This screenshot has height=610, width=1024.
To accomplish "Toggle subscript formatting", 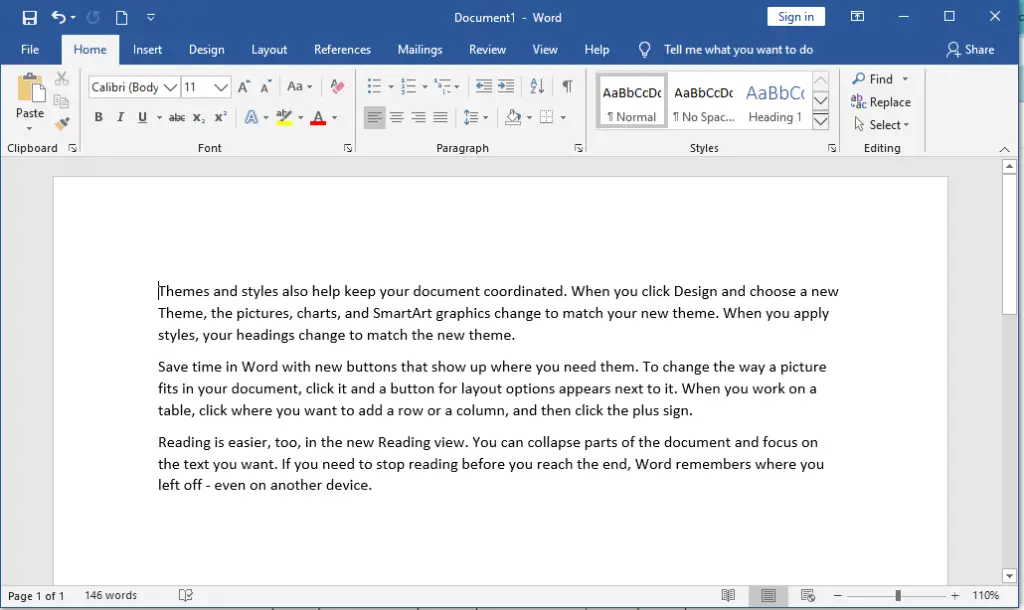I will pos(199,117).
